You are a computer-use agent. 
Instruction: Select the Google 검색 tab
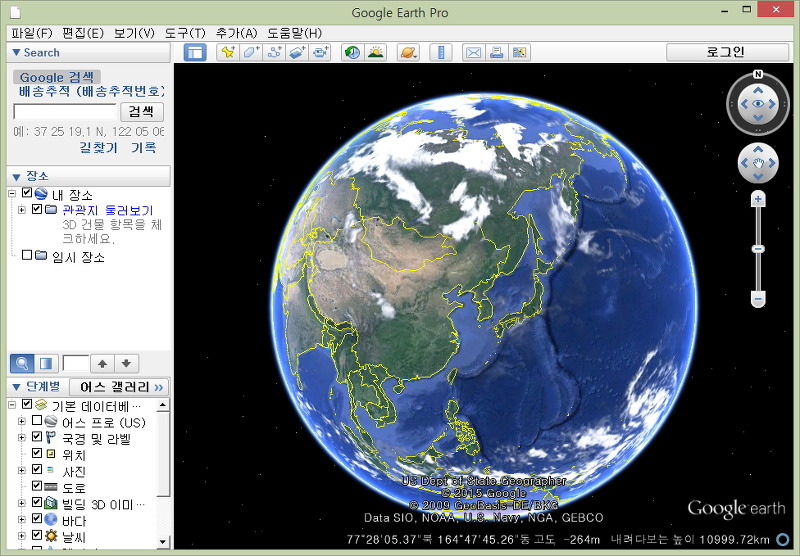coord(57,77)
